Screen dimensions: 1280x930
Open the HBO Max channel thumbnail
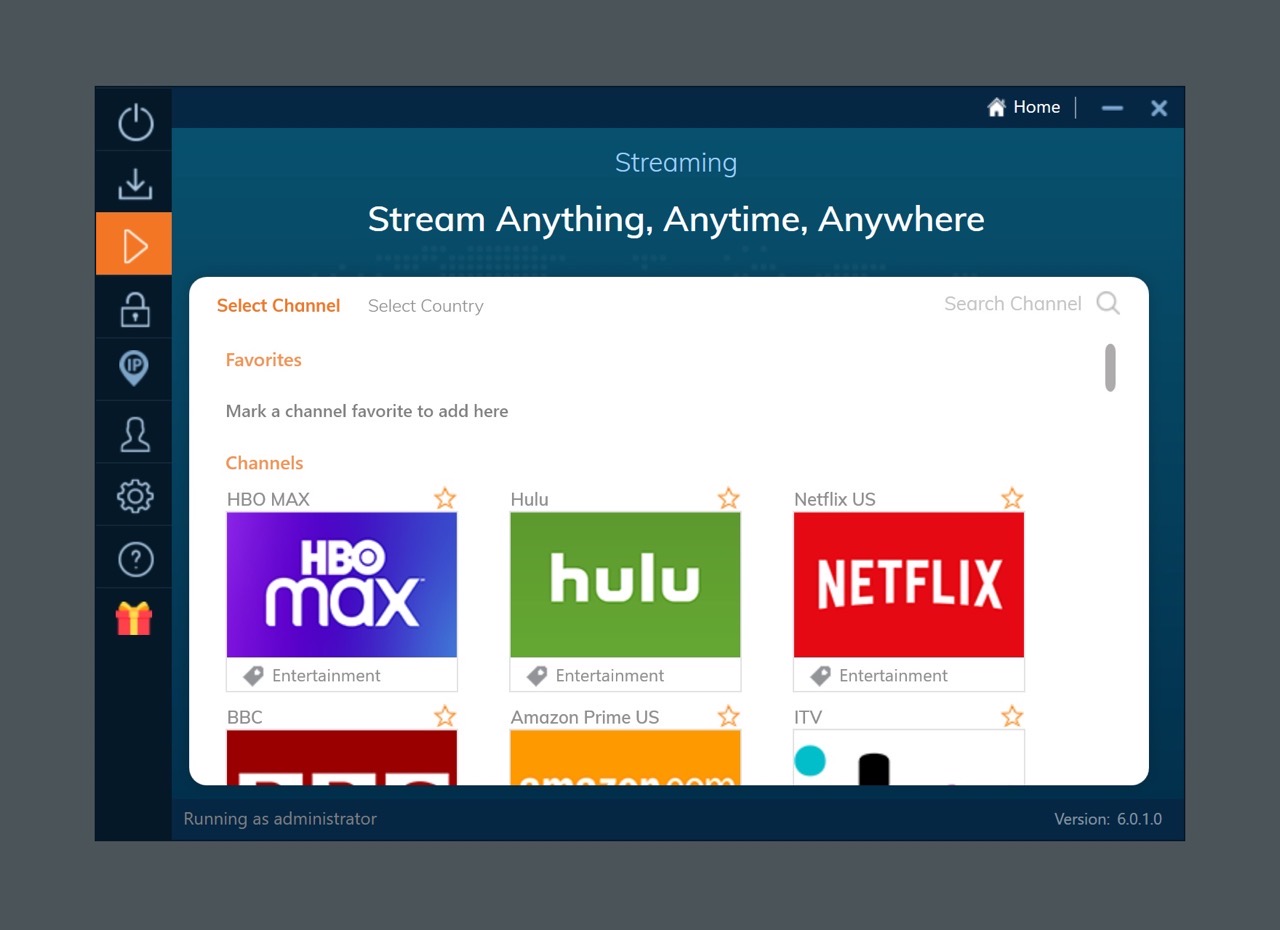(x=342, y=585)
